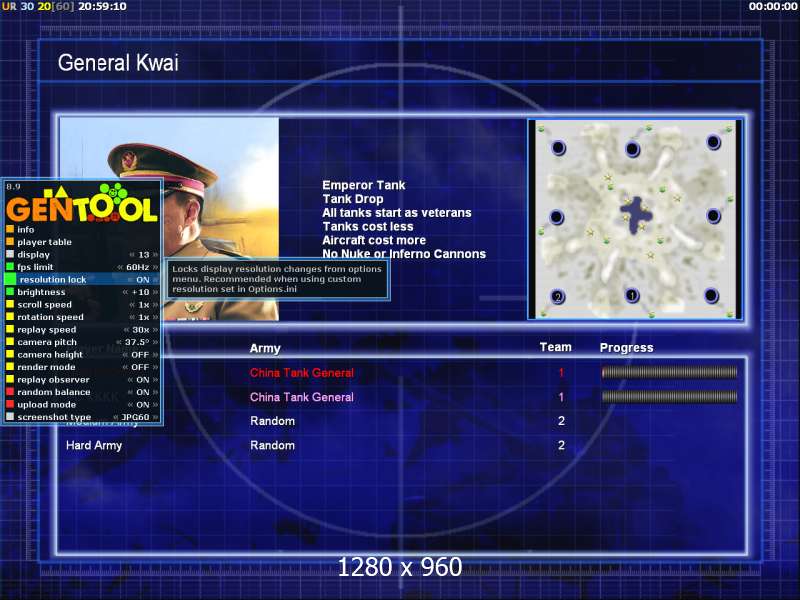Click the 60Hz fps limit value

tap(138, 267)
